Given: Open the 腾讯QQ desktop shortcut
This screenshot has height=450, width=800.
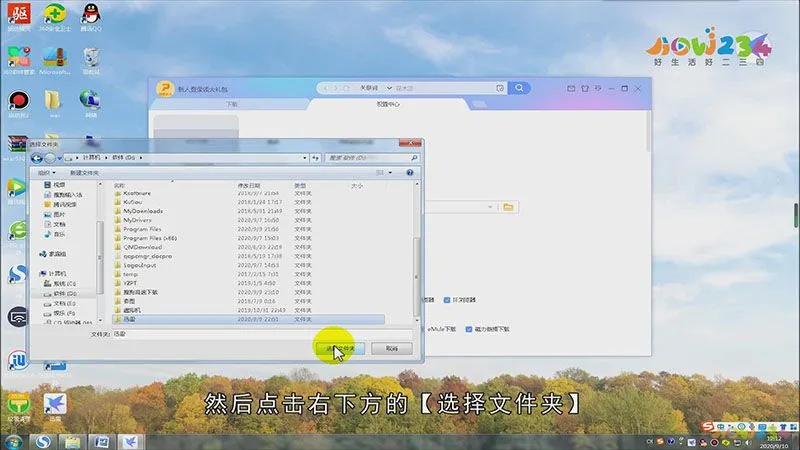Looking at the screenshot, I should (x=91, y=17).
